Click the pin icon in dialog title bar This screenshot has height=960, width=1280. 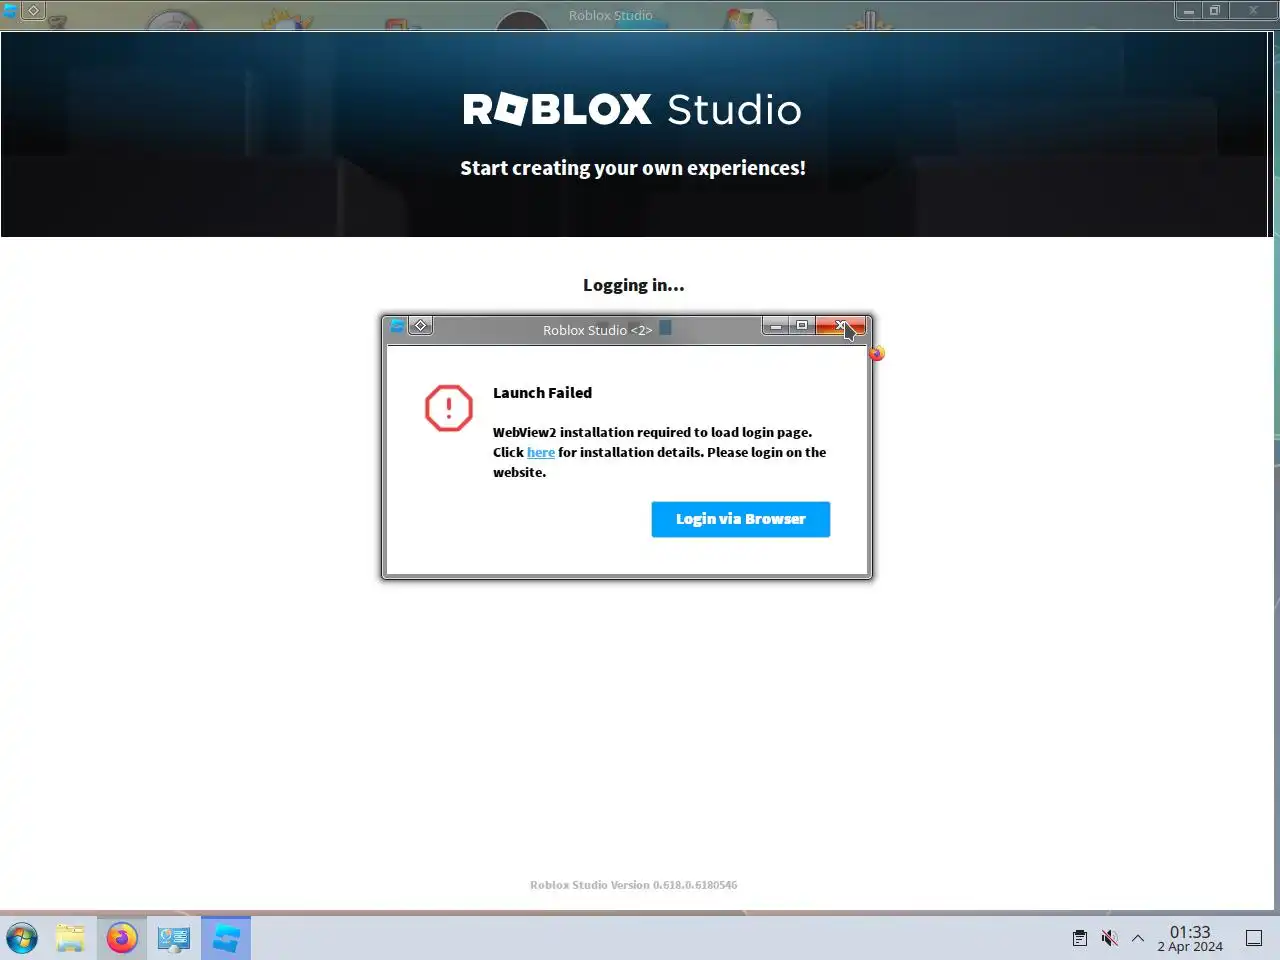pos(421,326)
